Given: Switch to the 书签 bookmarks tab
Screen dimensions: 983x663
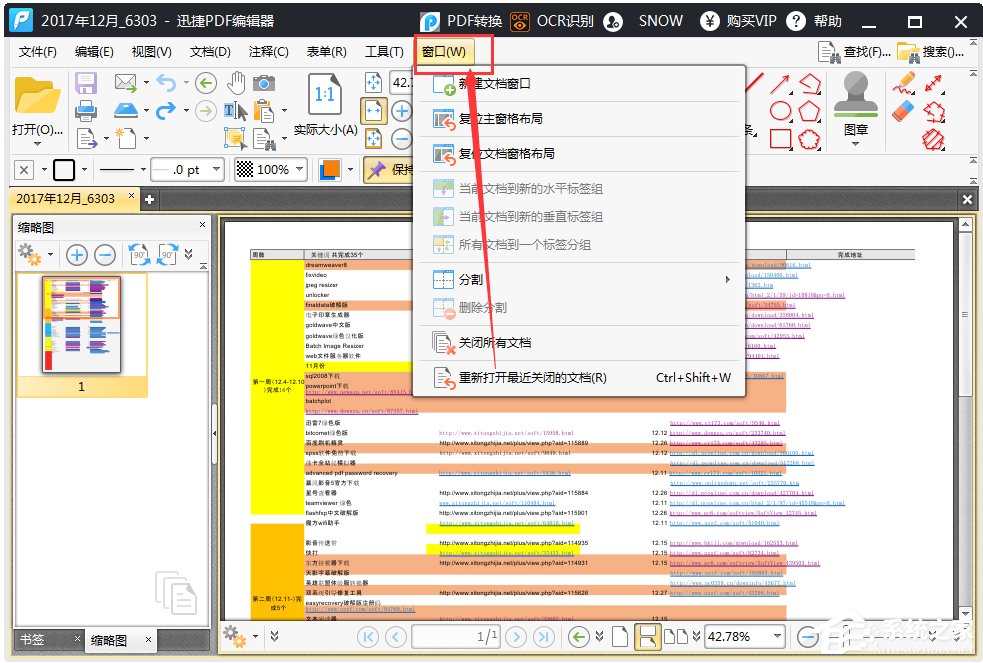Looking at the screenshot, I should pos(32,639).
